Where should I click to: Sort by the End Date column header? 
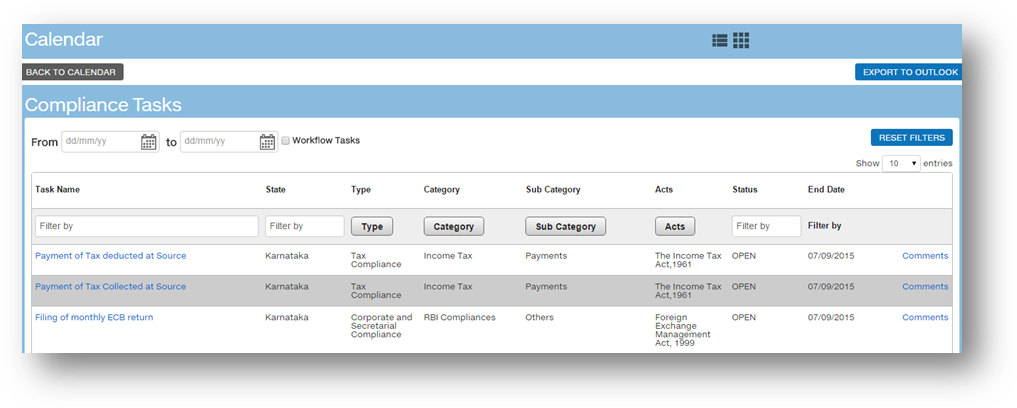[x=826, y=189]
